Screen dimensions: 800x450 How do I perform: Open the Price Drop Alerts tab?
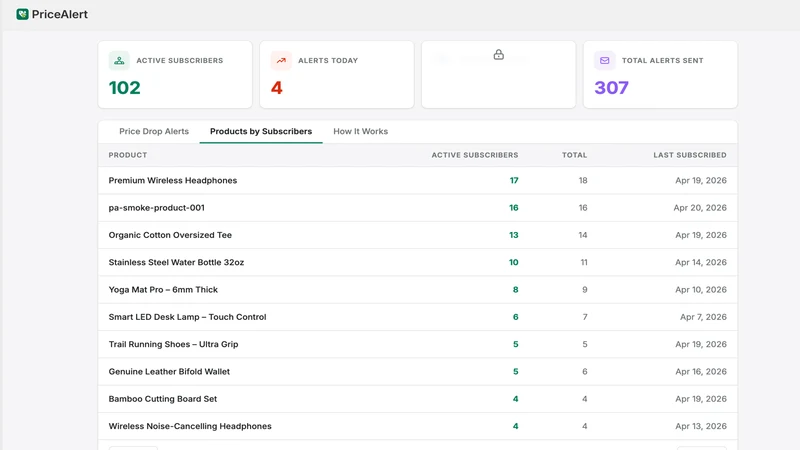[154, 132]
